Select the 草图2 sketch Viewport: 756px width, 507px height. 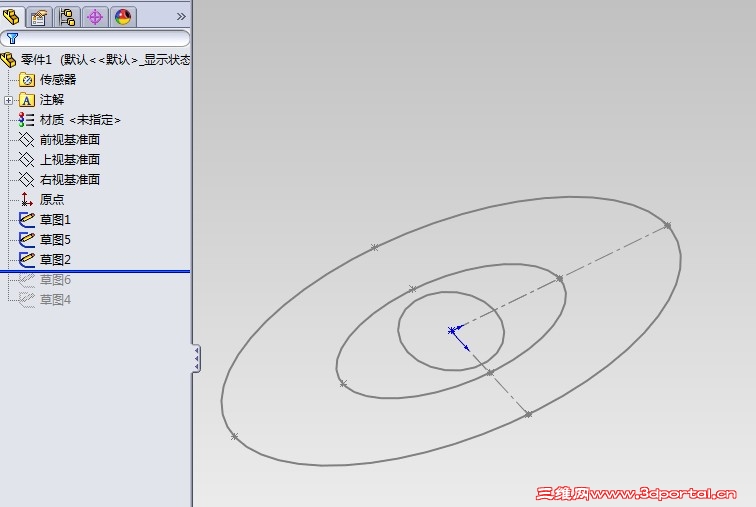click(55, 260)
